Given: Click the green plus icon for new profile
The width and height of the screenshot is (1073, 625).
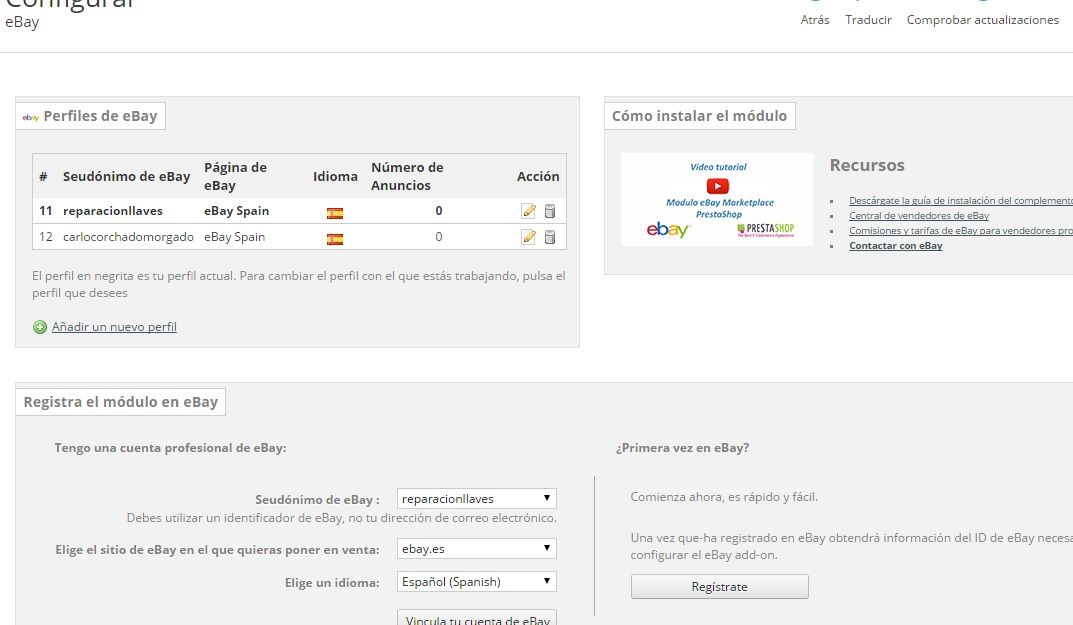Looking at the screenshot, I should (40, 327).
